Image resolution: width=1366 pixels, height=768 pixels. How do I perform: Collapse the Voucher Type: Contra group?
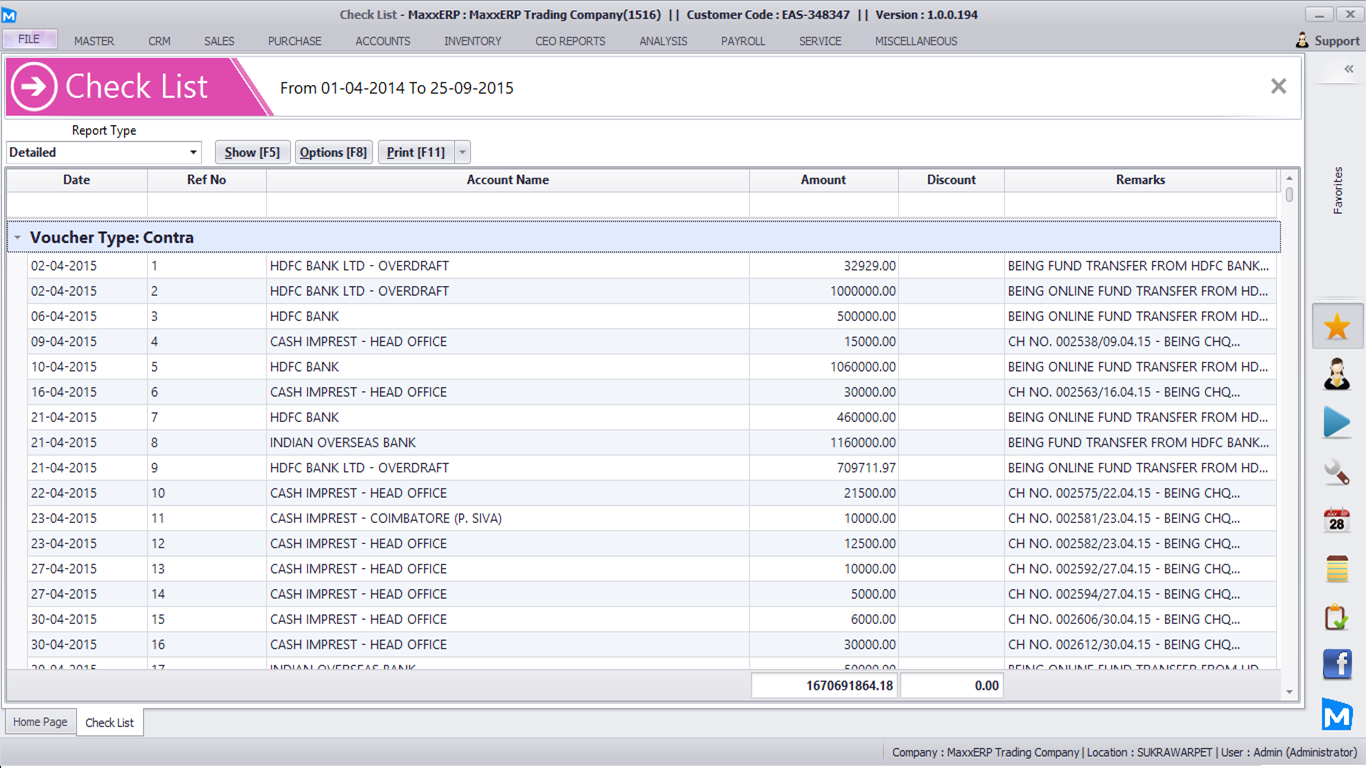(17, 238)
